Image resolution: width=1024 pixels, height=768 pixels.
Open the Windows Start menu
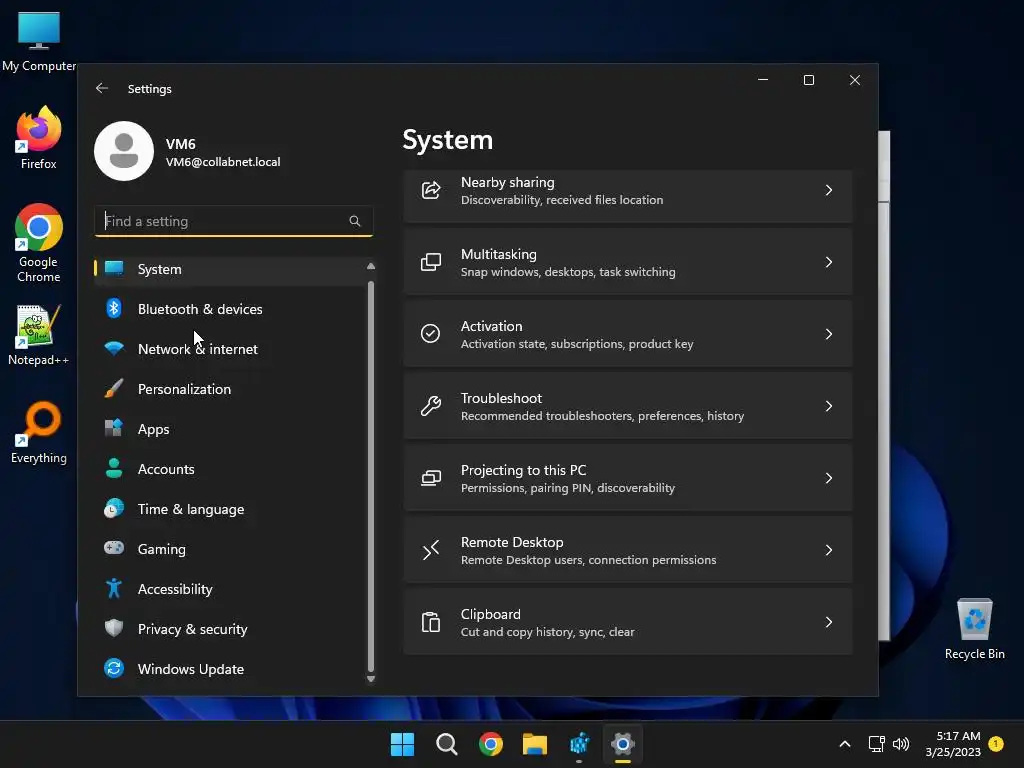pos(402,744)
